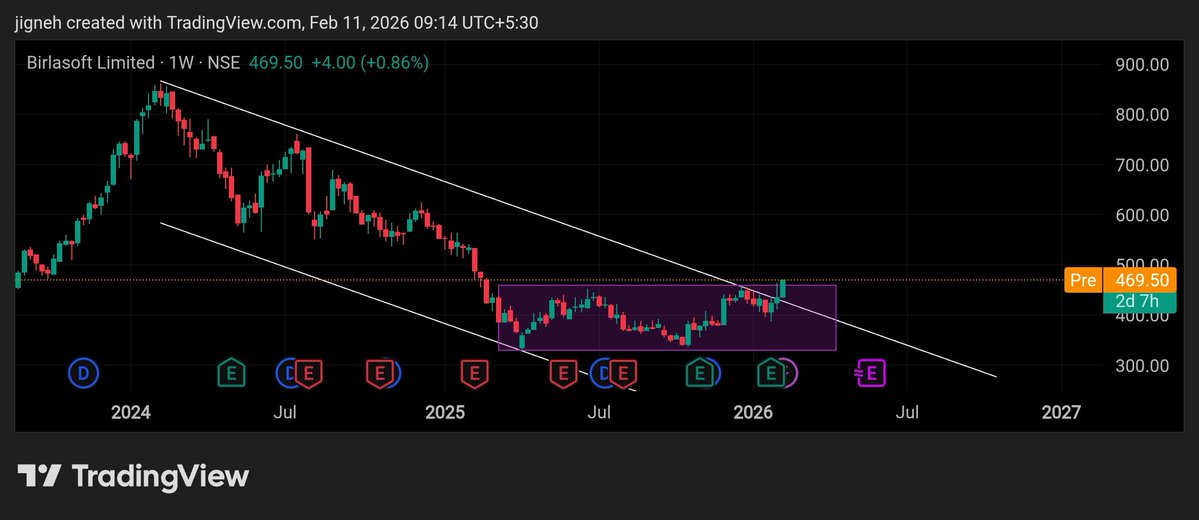Open the red earnings marker right after Jul 2025
Screen dimensions: 1199x520
point(623,373)
